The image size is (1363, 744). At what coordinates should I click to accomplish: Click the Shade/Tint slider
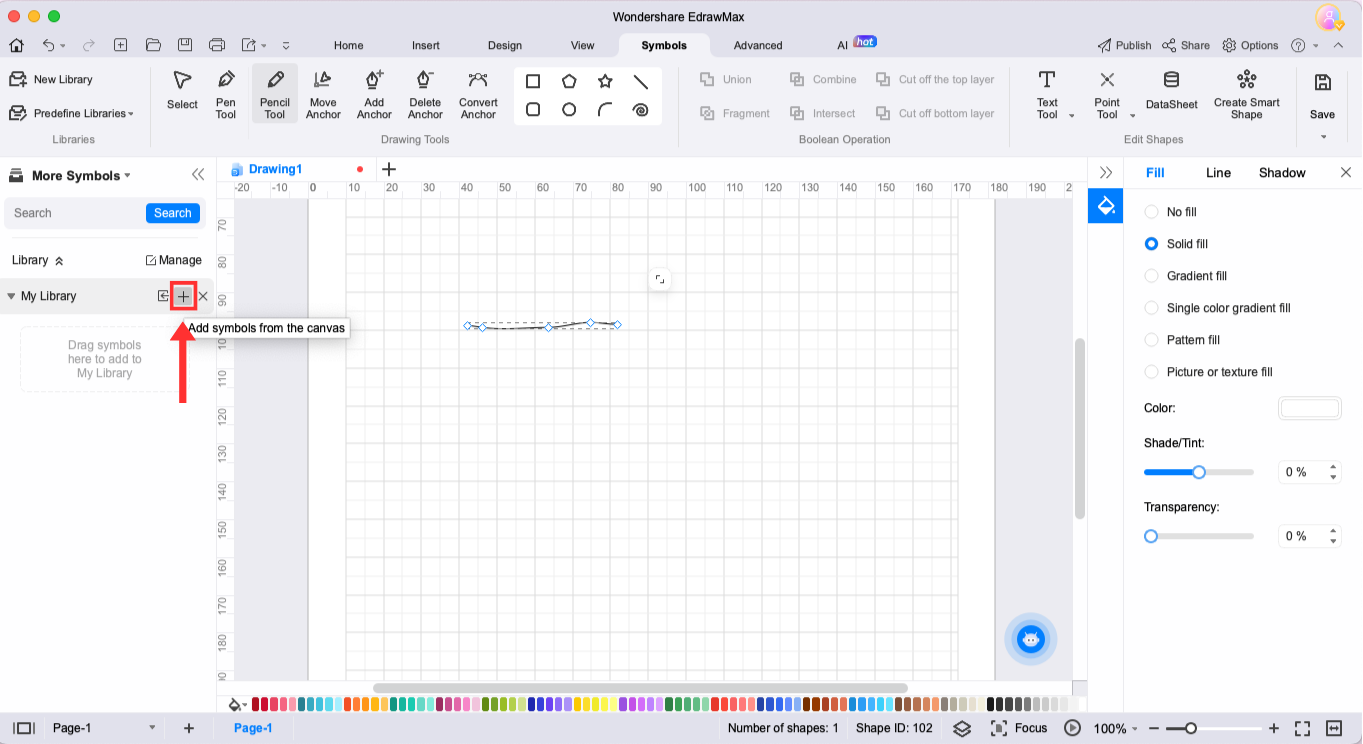click(x=1199, y=472)
